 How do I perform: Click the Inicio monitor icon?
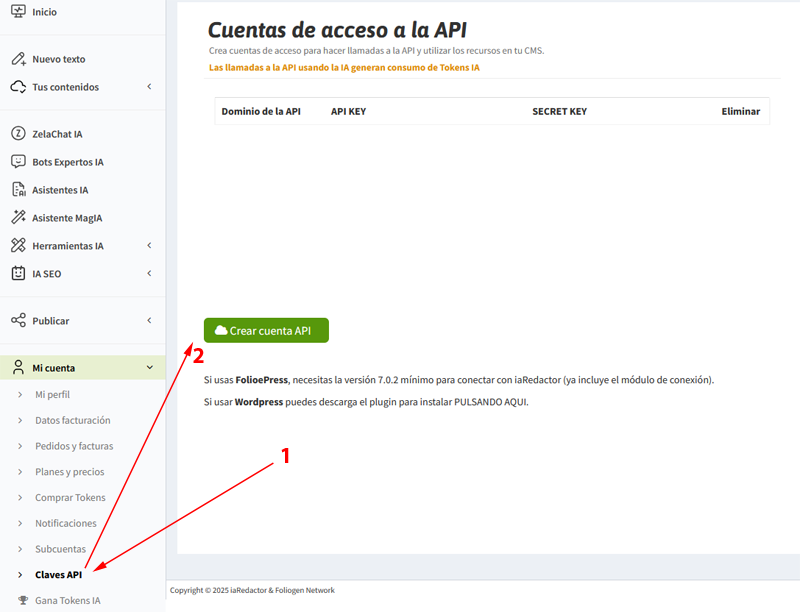point(18,11)
